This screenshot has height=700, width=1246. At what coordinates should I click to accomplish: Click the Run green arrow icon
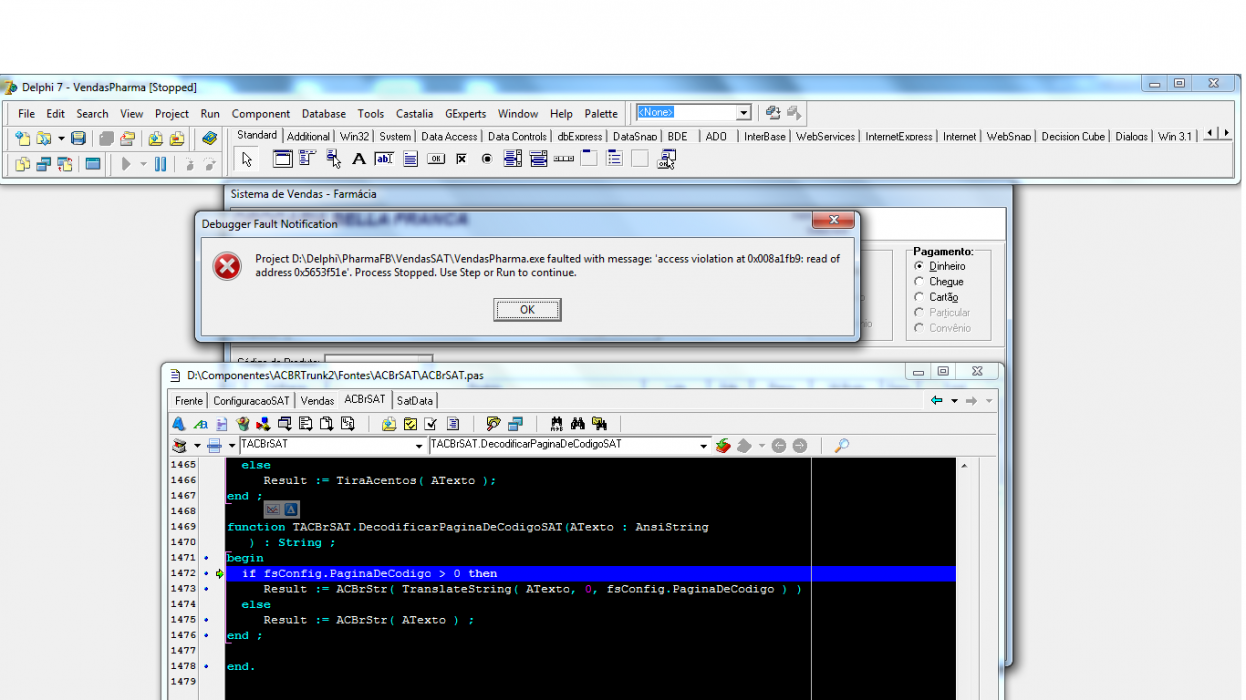[126, 164]
